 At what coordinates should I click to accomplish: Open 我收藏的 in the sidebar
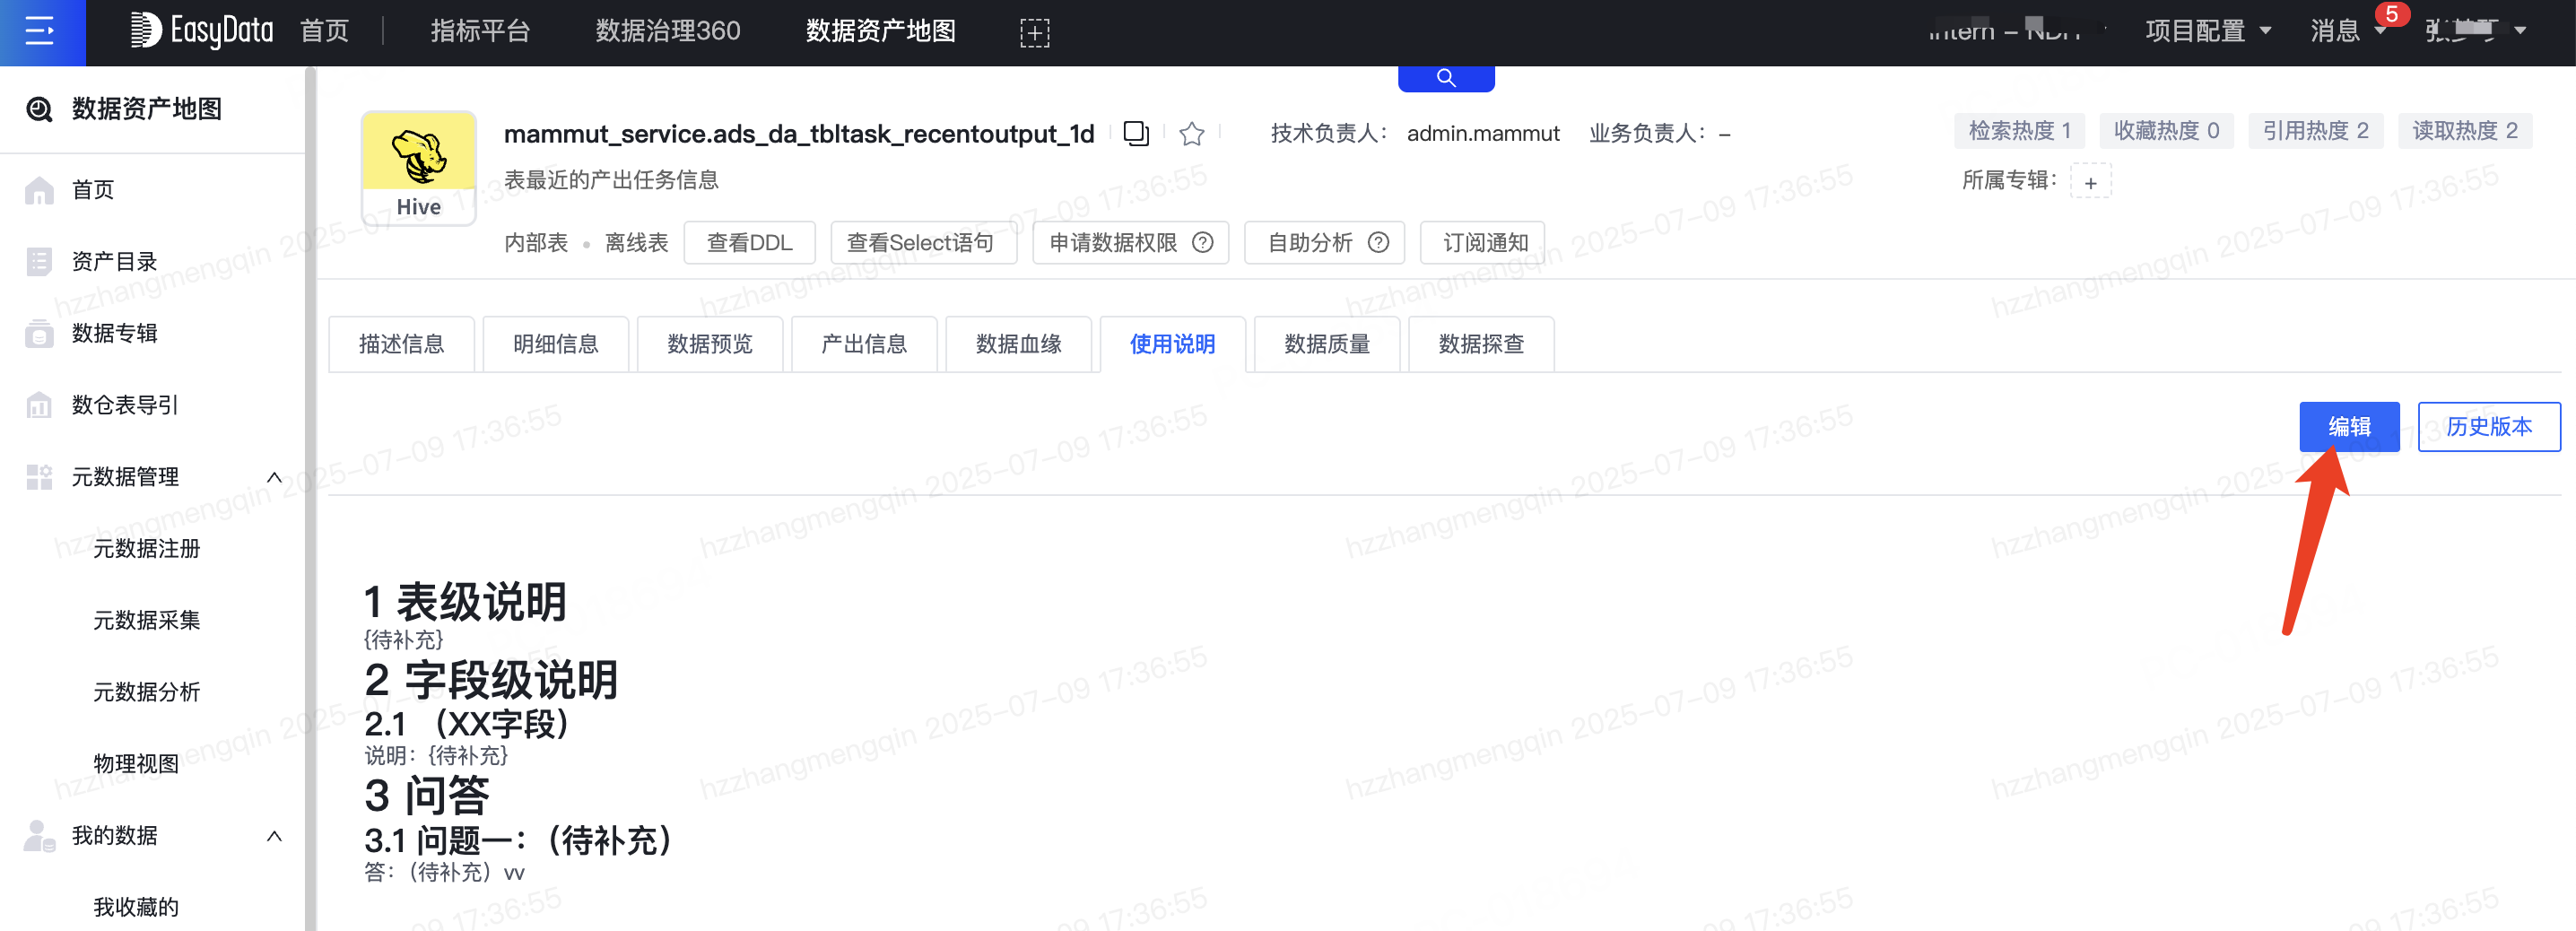[x=136, y=907]
